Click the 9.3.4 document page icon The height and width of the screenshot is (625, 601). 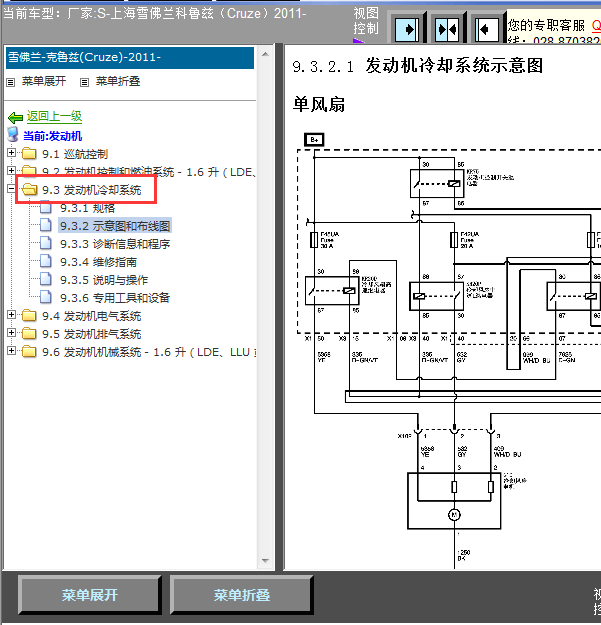point(45,261)
